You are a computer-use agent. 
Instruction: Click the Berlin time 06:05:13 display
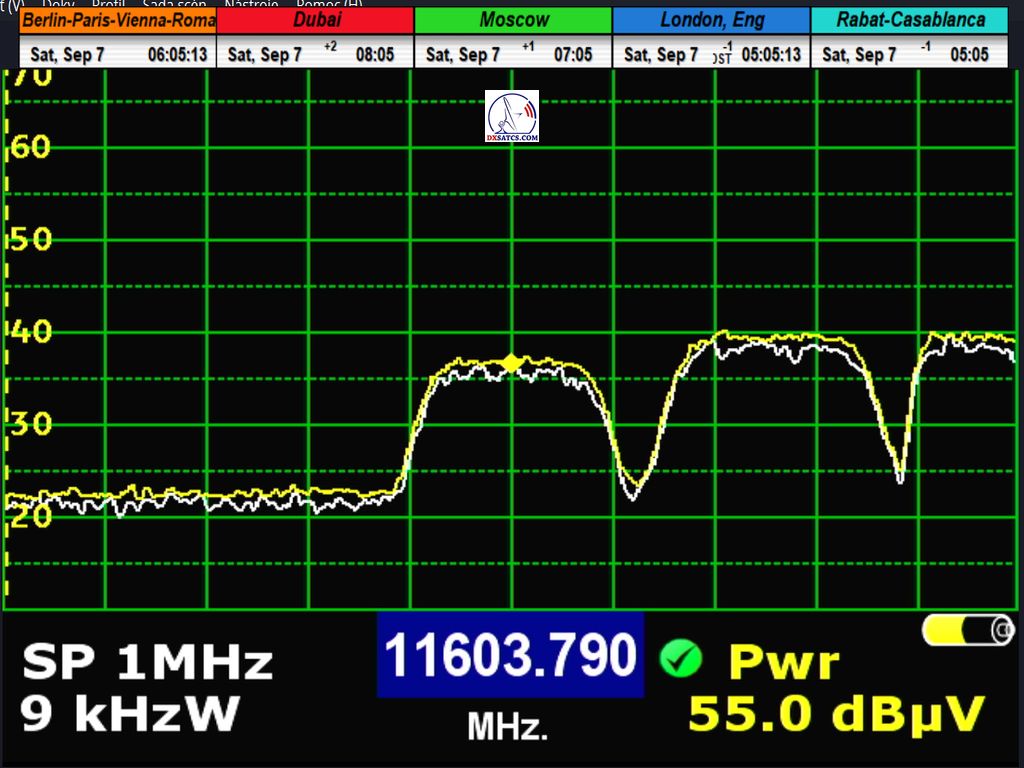tap(177, 55)
